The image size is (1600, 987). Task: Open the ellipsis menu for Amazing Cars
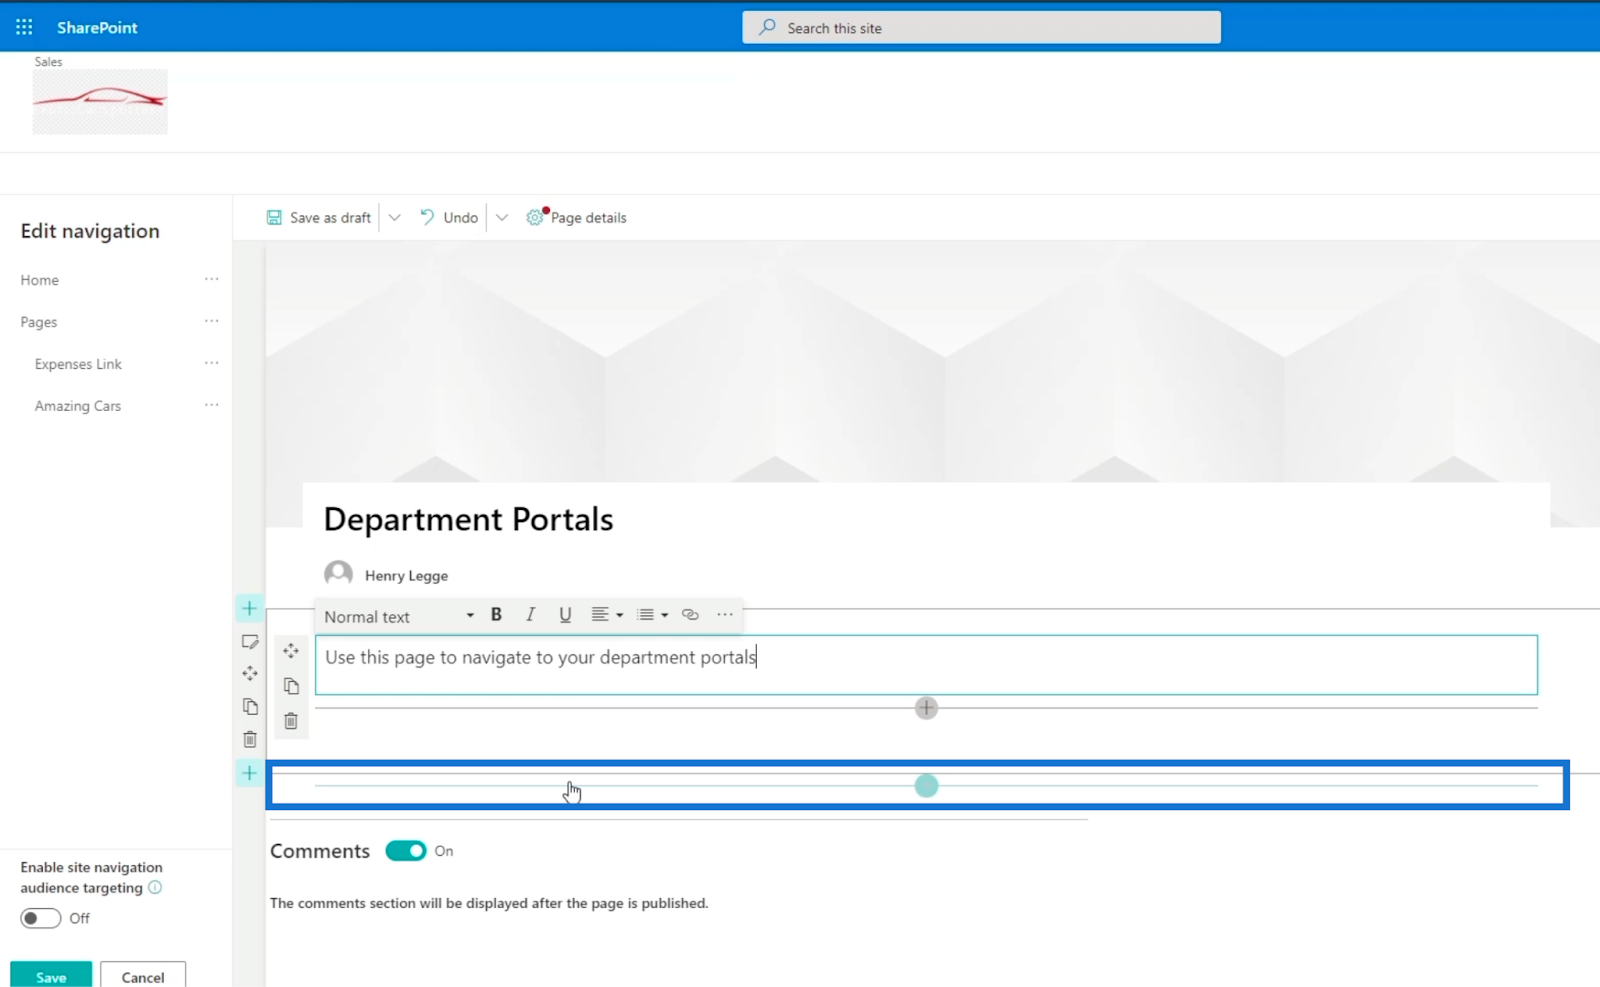click(x=211, y=405)
